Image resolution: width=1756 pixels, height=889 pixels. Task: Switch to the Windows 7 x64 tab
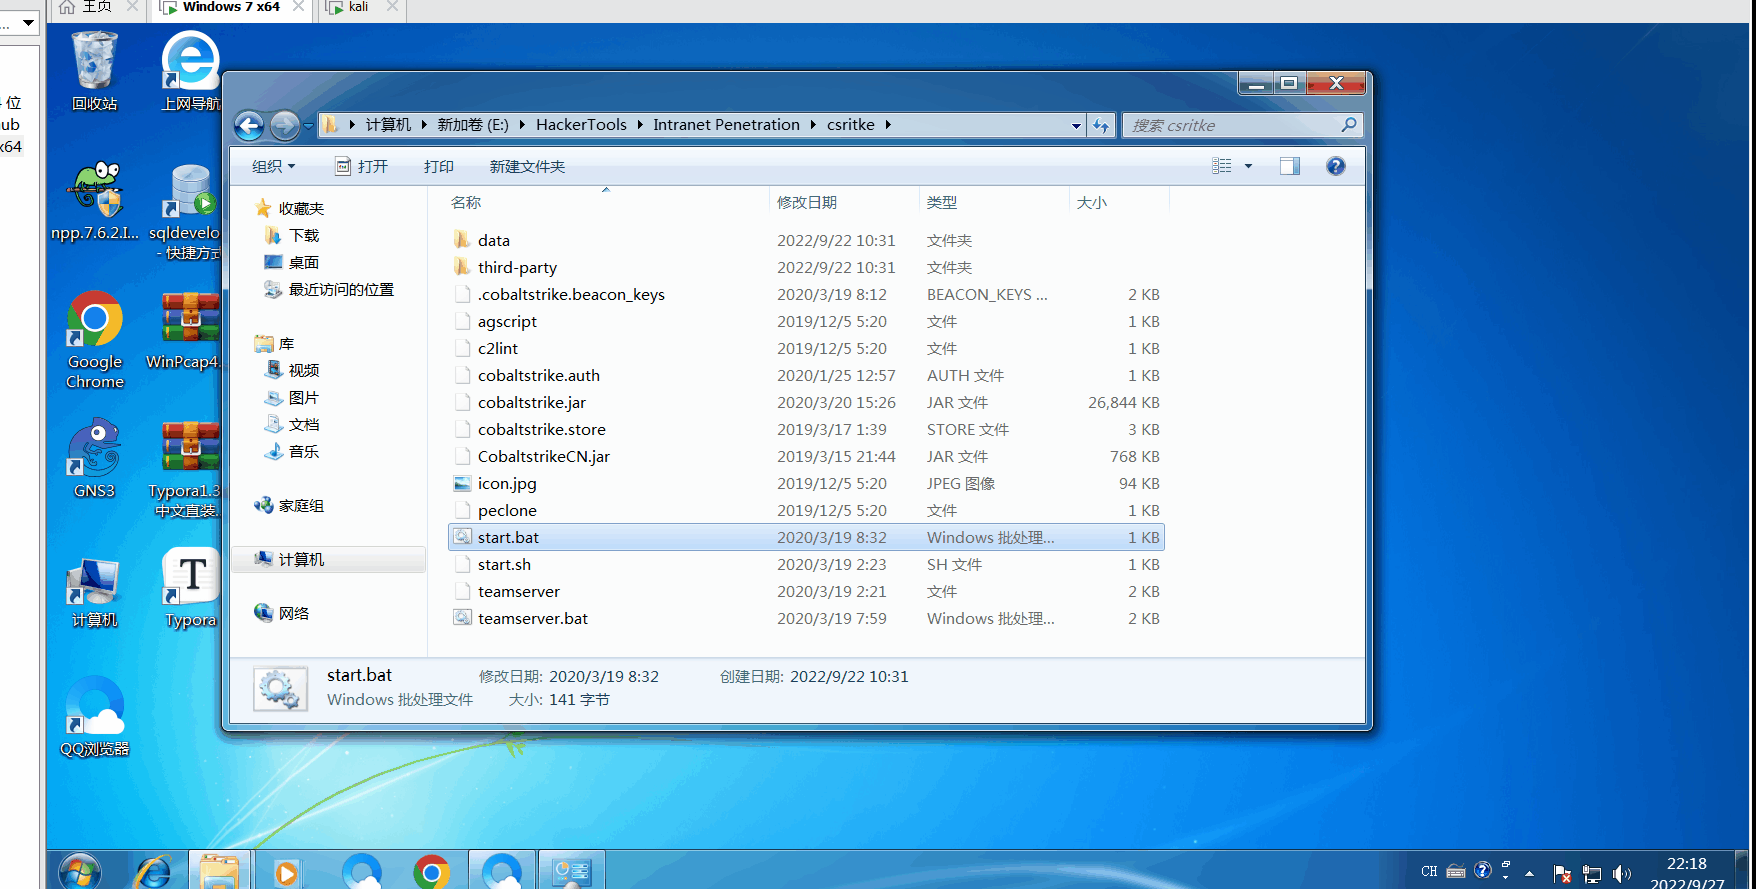(231, 8)
